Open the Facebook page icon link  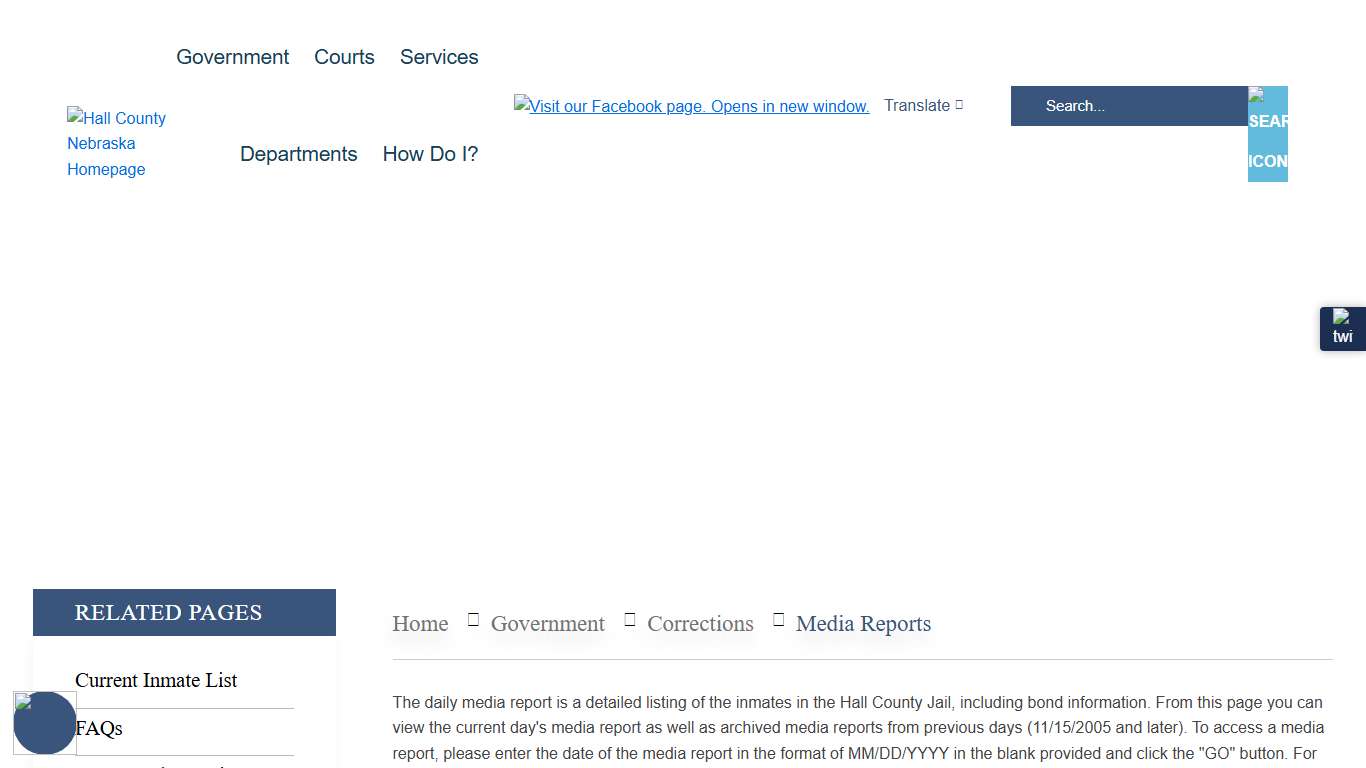(x=691, y=106)
